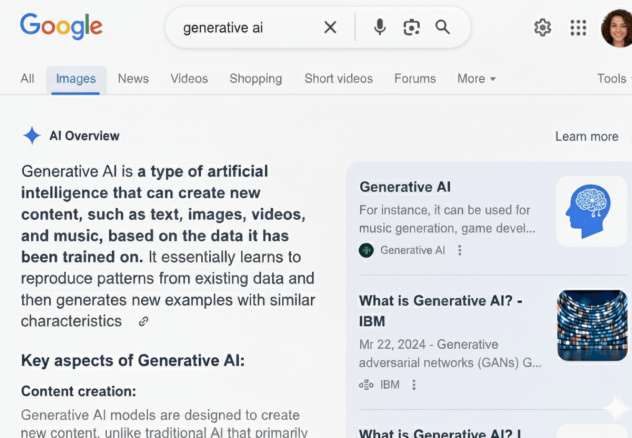The image size is (632, 438).
Task: Click the 'Content creation:' subheading
Action: point(79,391)
